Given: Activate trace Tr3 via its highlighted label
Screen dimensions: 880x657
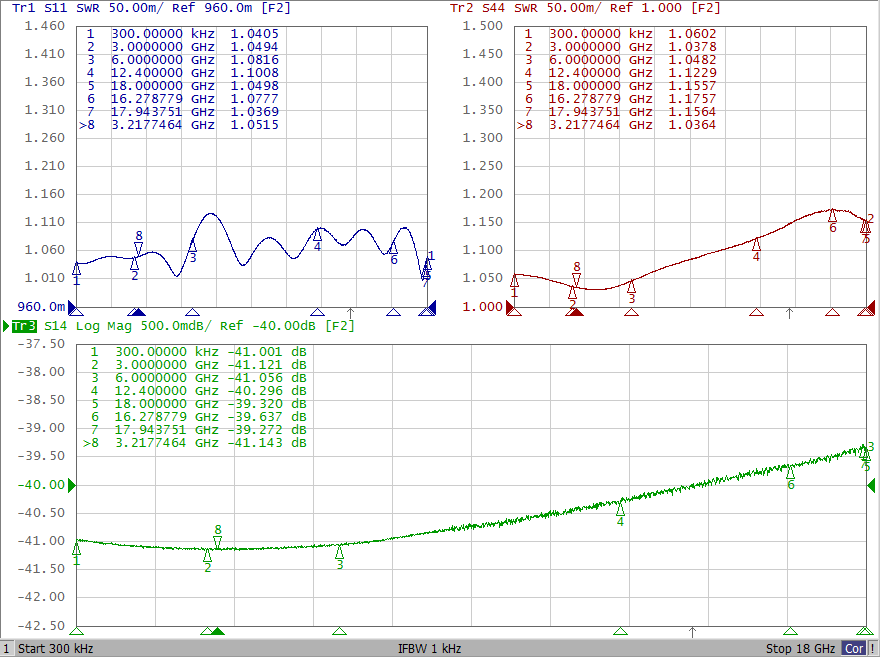Looking at the screenshot, I should pyautogui.click(x=23, y=326).
